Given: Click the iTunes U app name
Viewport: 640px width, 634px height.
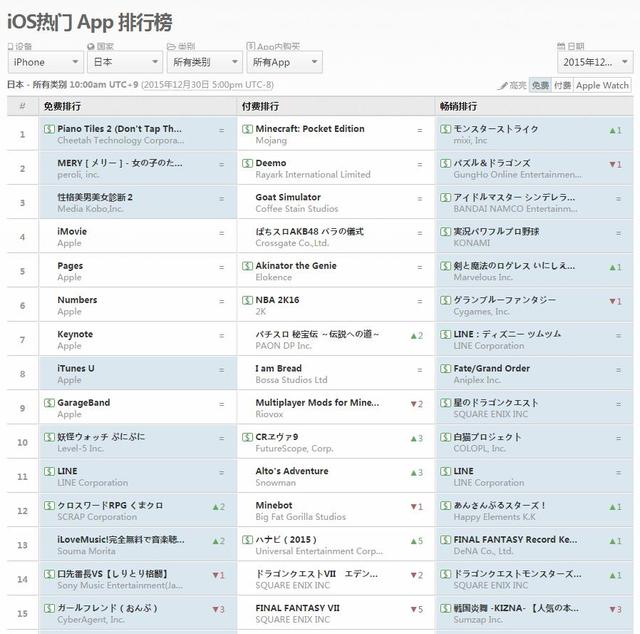Looking at the screenshot, I should point(76,368).
